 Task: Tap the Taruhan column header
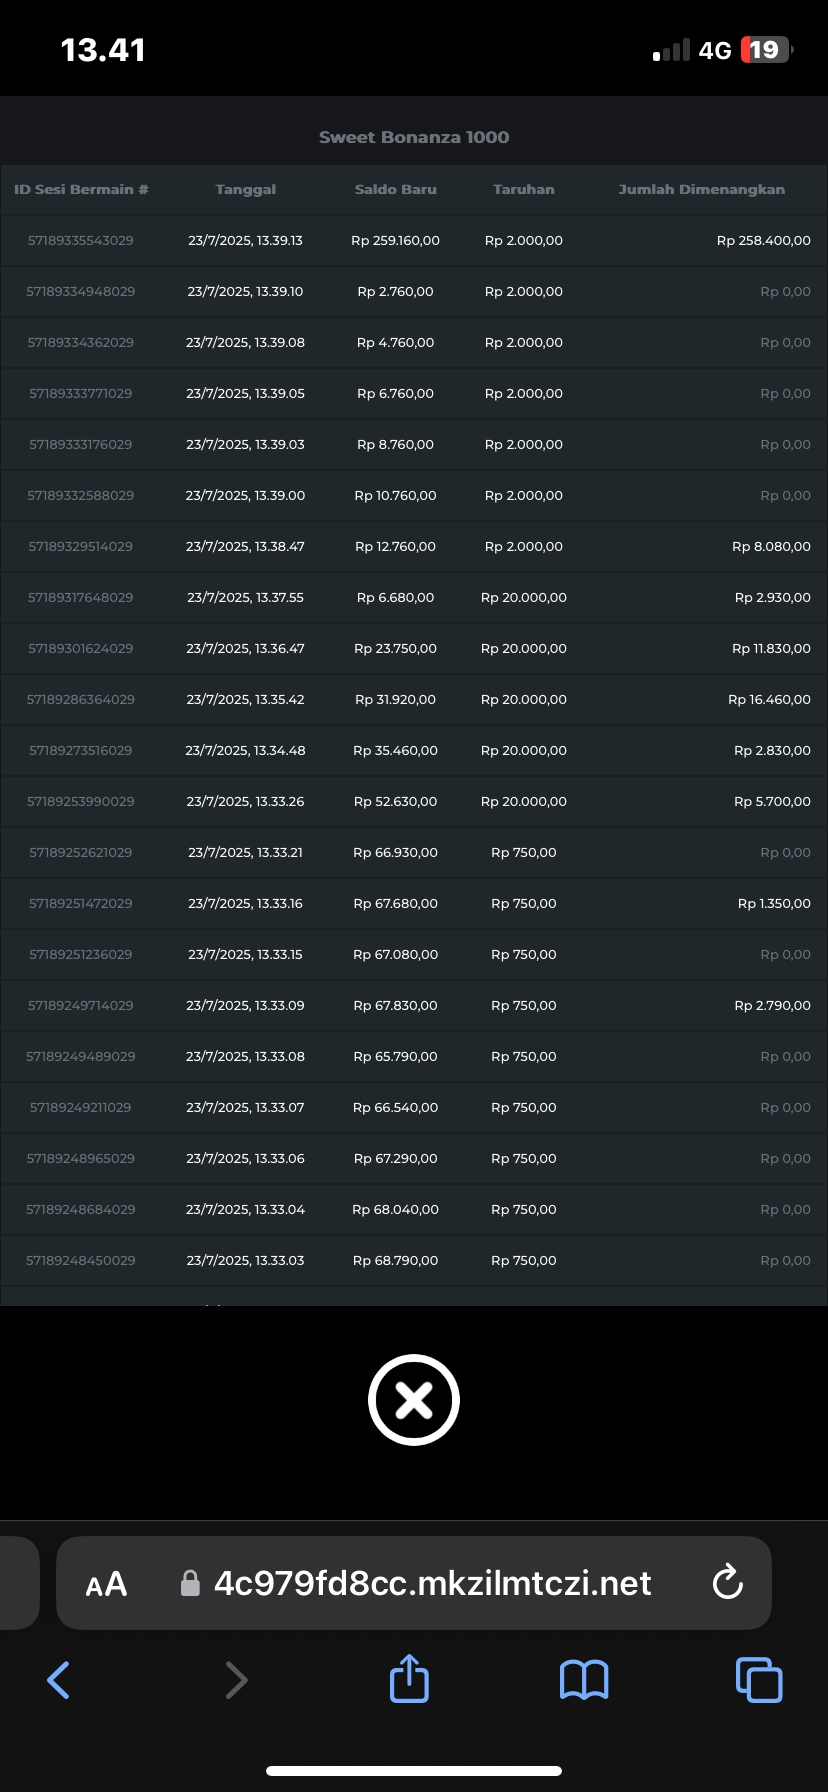click(523, 190)
